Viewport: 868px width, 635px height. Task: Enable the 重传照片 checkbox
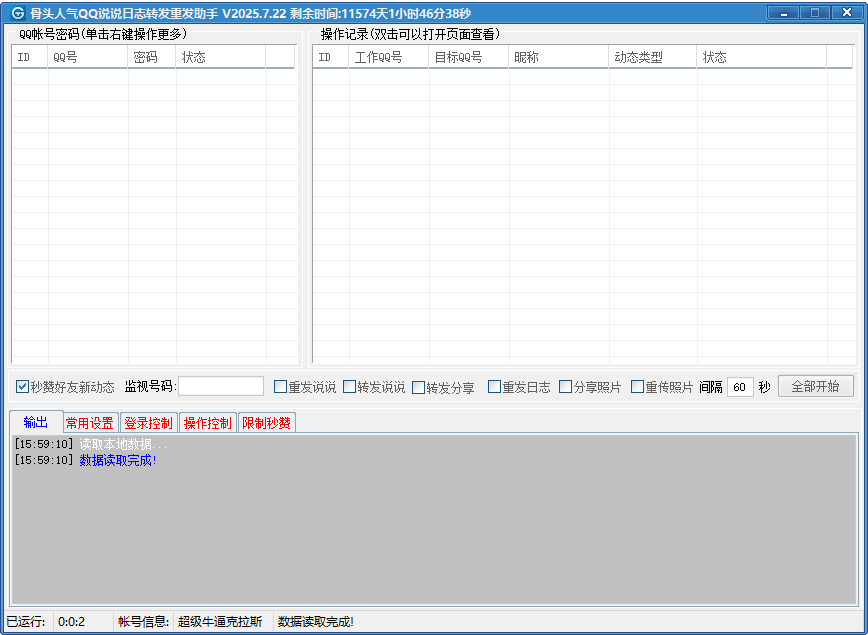pyautogui.click(x=638, y=387)
